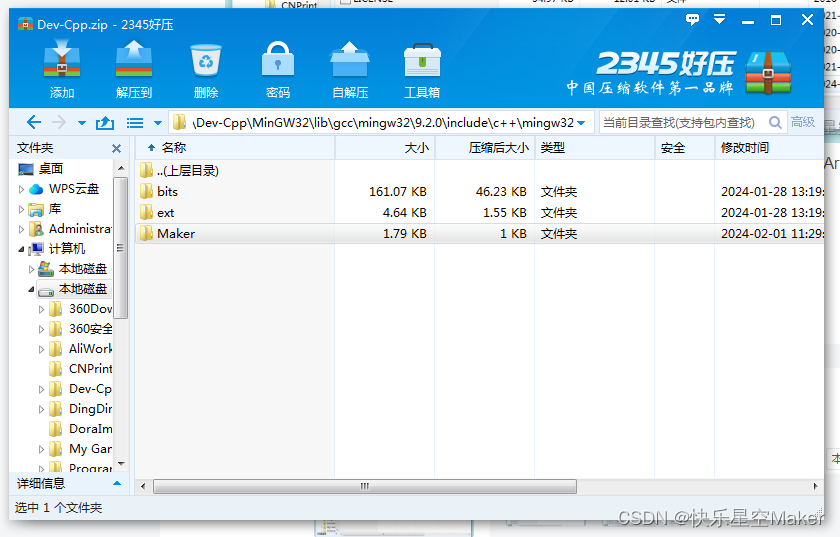Click the 添加 (Add) toolbar icon
Image resolution: width=840 pixels, height=537 pixels.
point(62,59)
